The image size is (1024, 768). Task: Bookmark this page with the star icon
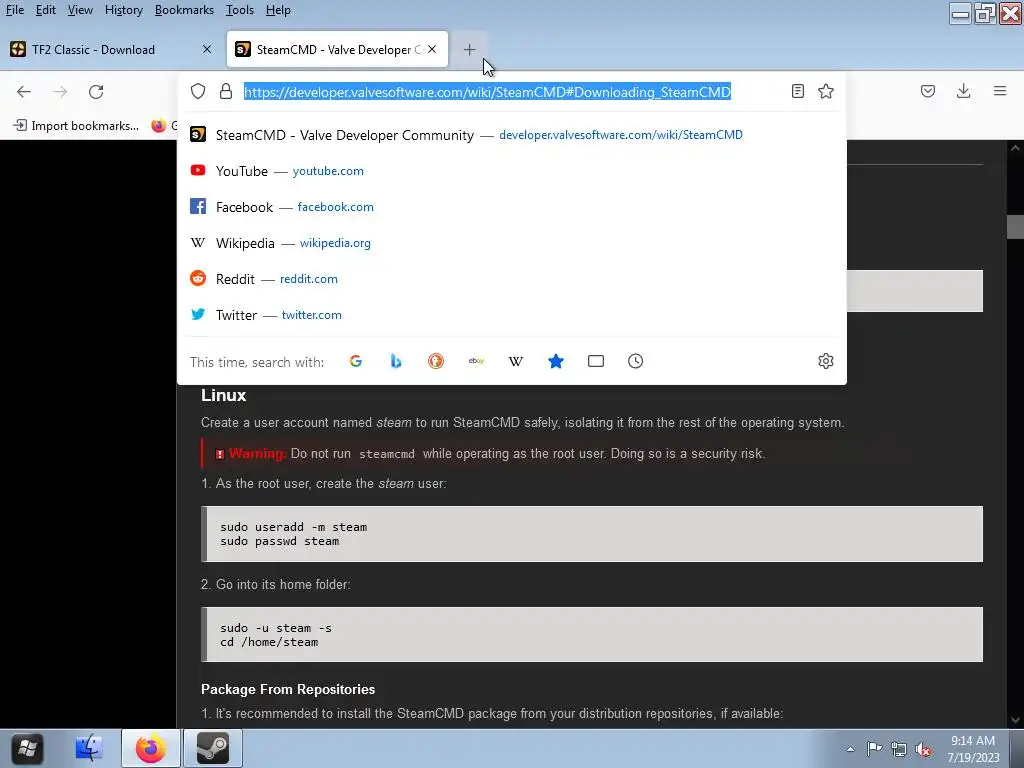pos(825,91)
